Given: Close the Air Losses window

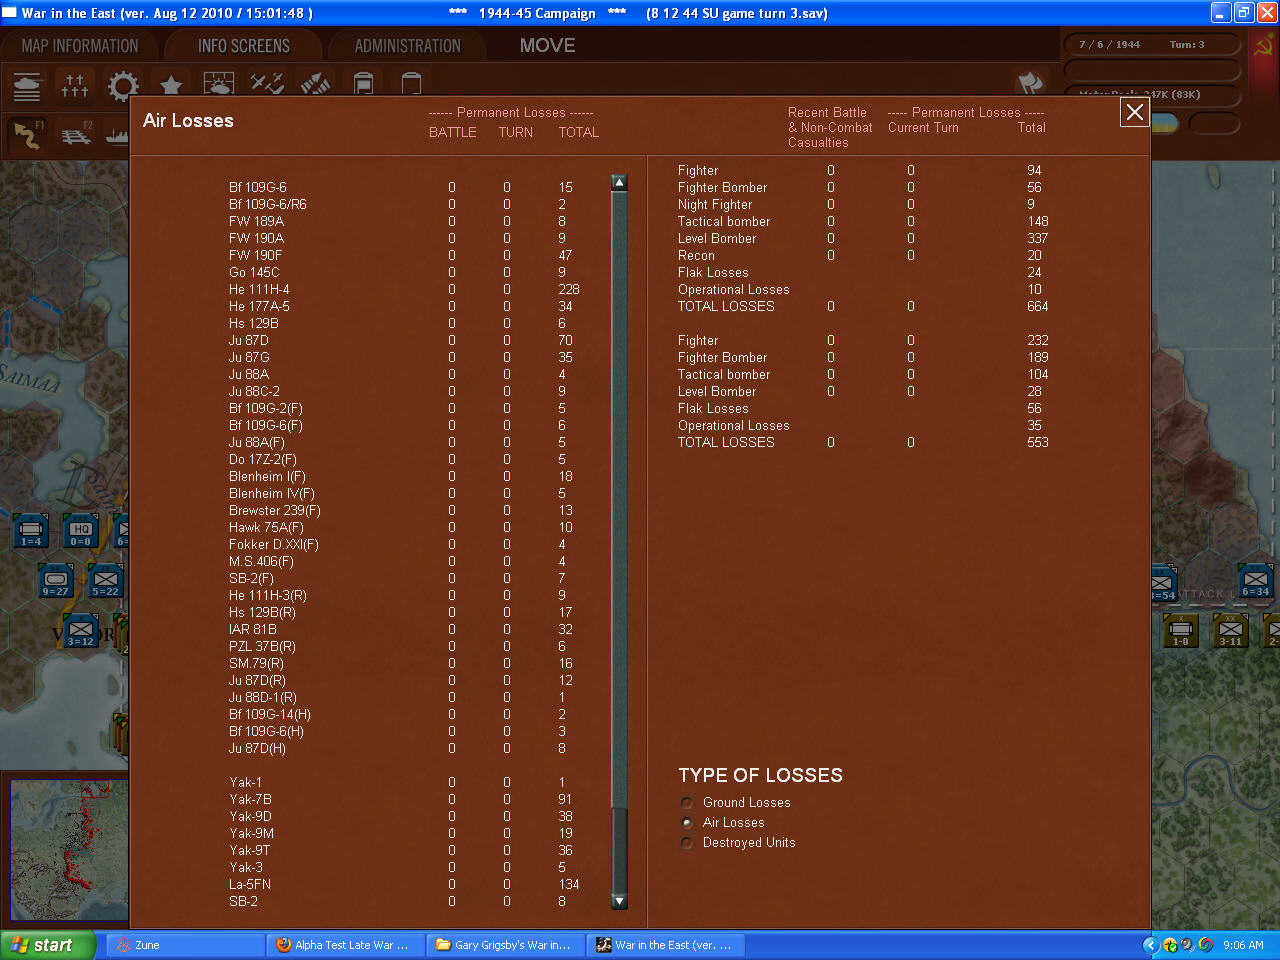Looking at the screenshot, I should pyautogui.click(x=1135, y=113).
